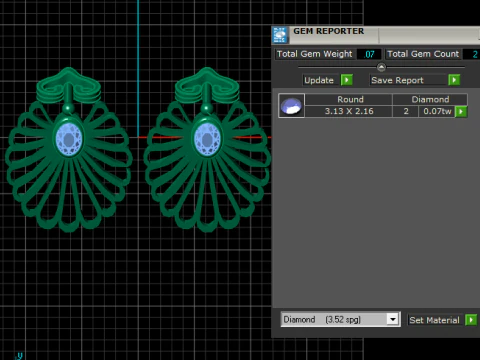
Task: Click the Total Gem Weight value .07
Action: [369, 54]
